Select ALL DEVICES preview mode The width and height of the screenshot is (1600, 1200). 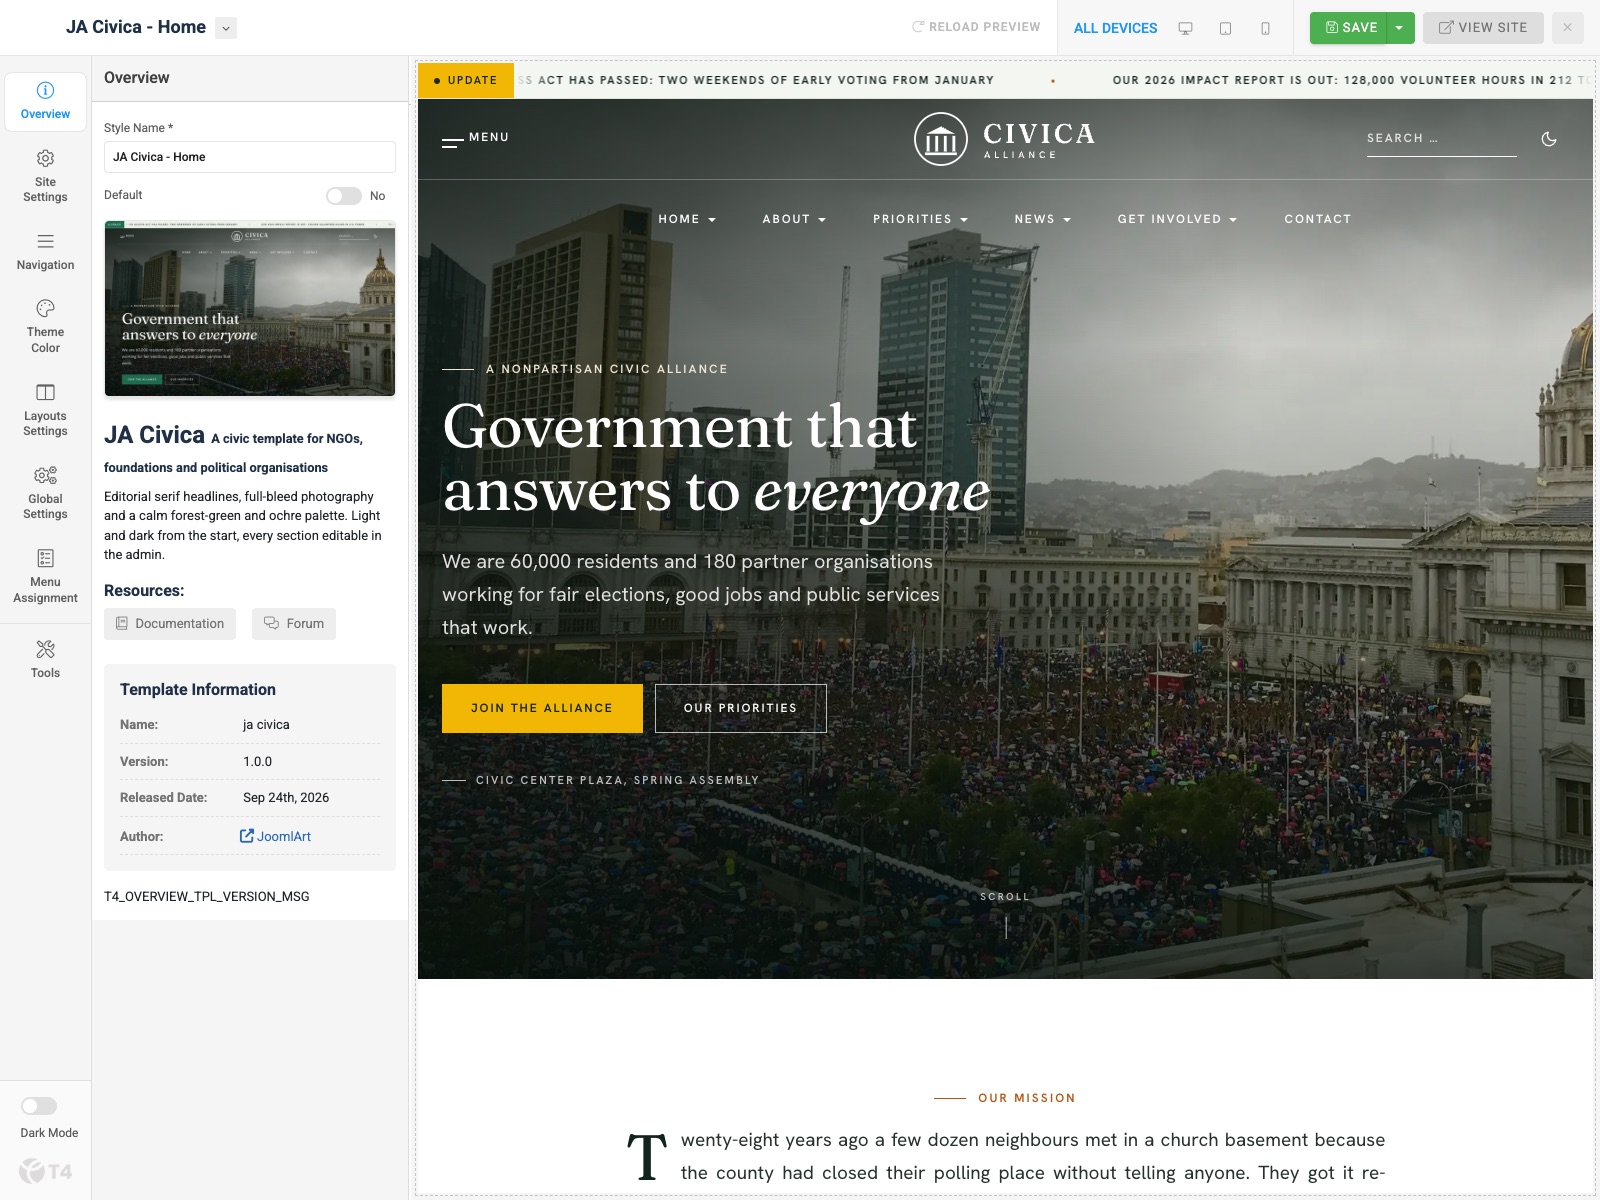pyautogui.click(x=1115, y=28)
